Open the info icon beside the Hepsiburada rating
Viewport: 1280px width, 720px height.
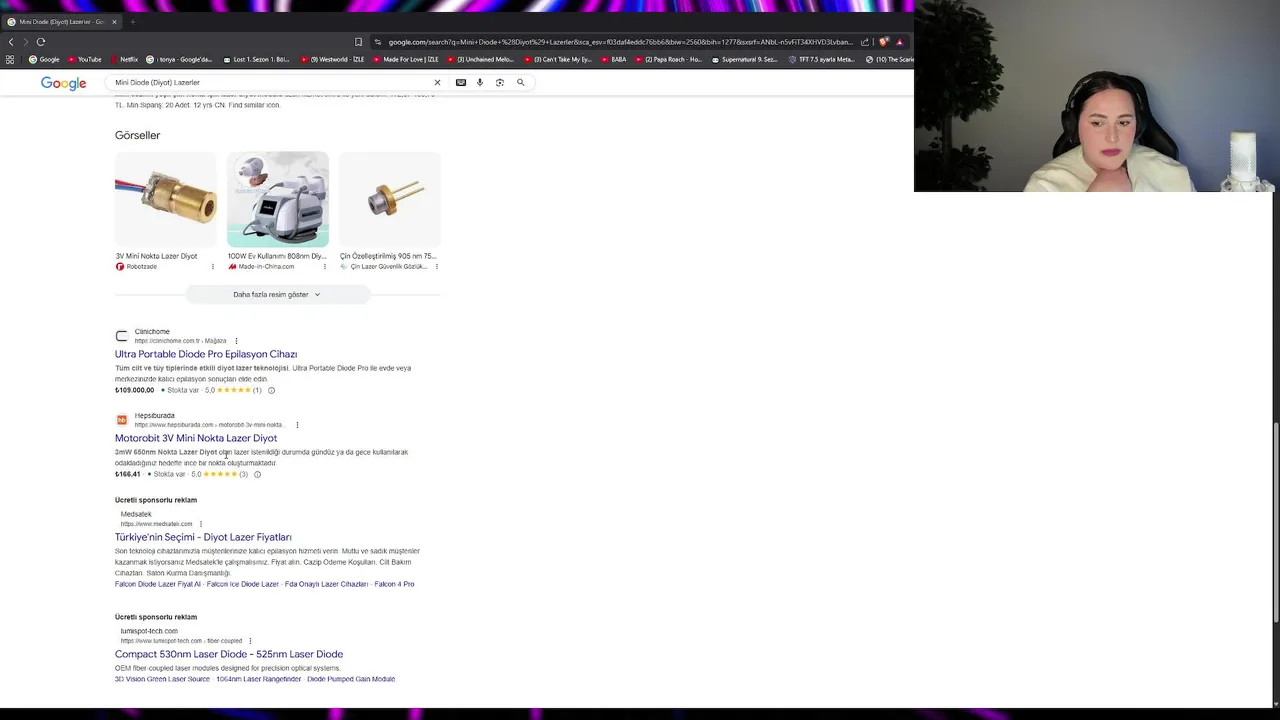[x=257, y=474]
